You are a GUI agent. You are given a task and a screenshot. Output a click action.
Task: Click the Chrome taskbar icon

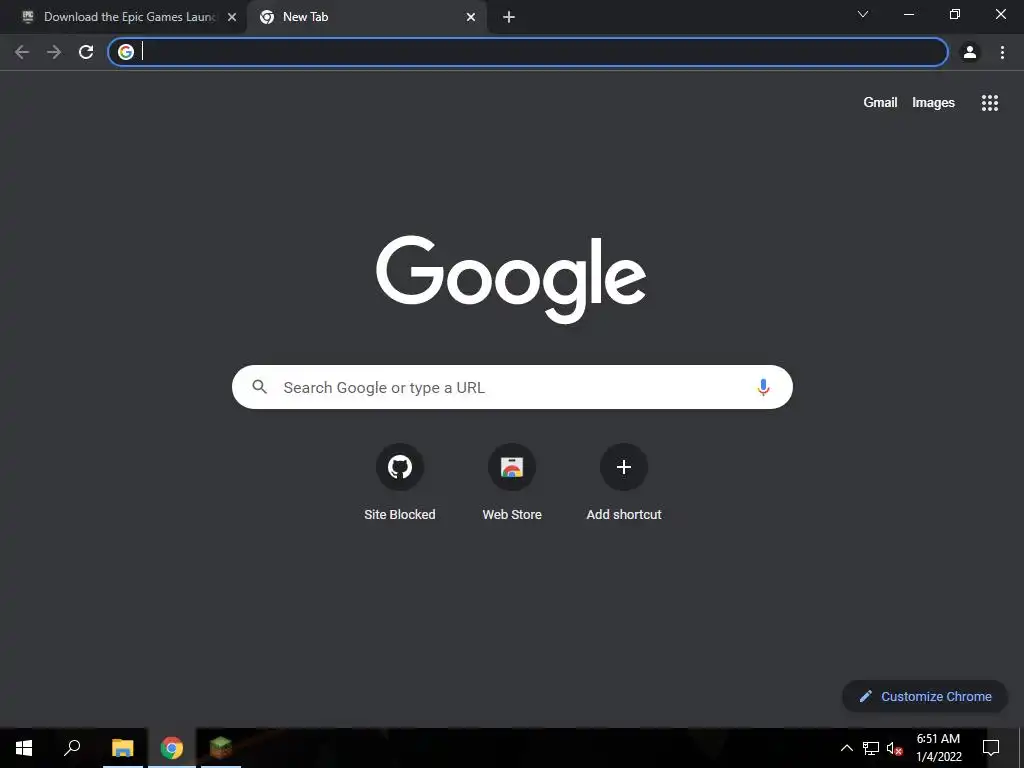coord(172,748)
